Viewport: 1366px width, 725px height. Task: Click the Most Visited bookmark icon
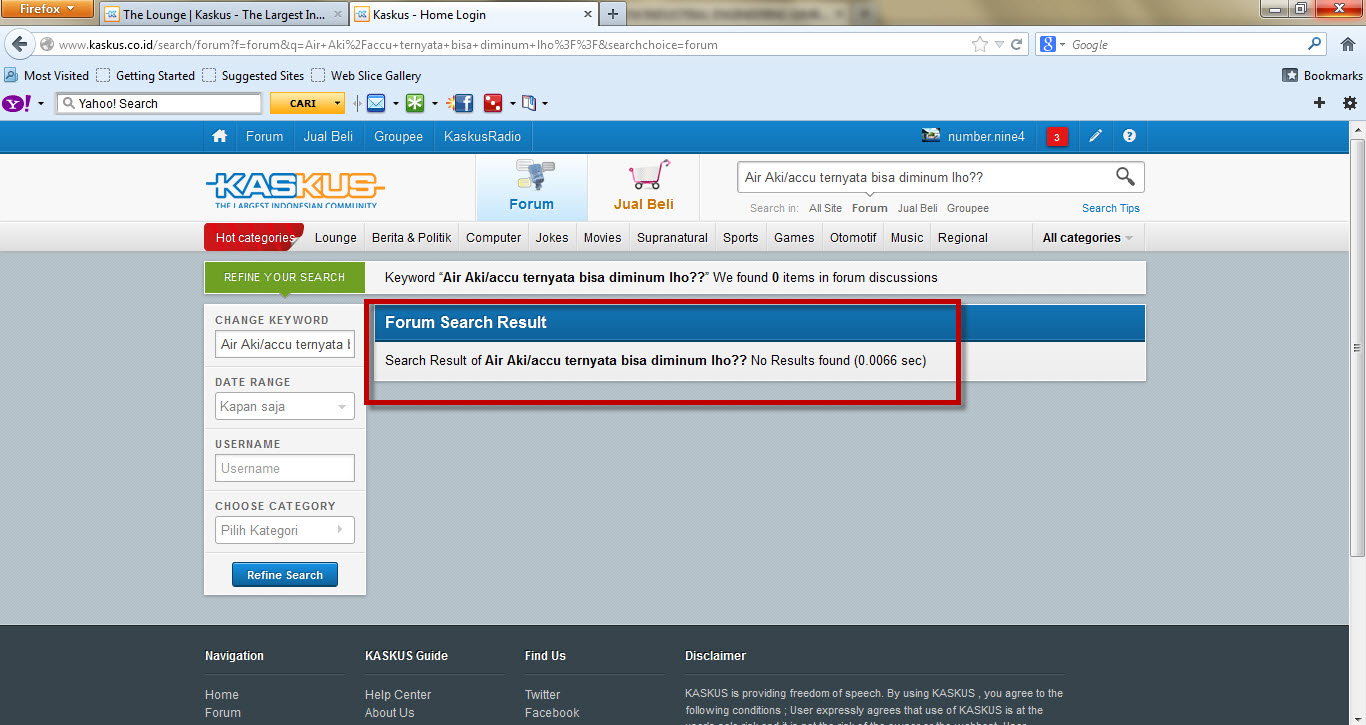click(11, 75)
